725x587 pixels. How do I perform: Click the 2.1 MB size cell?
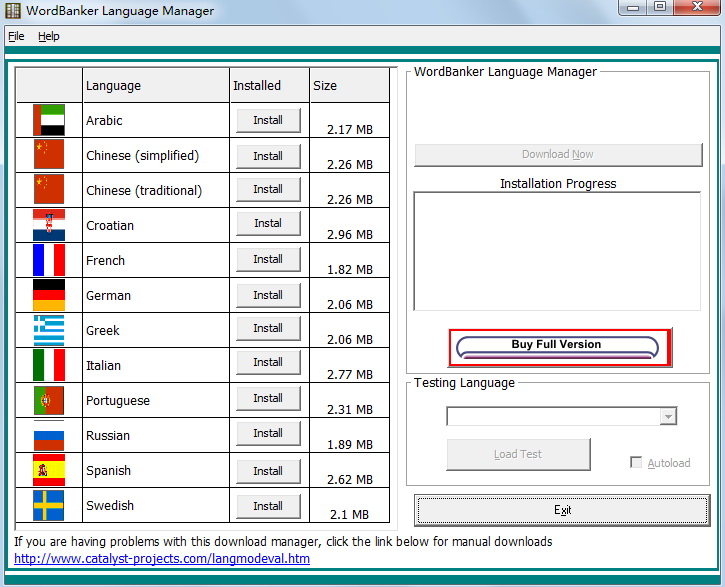350,505
